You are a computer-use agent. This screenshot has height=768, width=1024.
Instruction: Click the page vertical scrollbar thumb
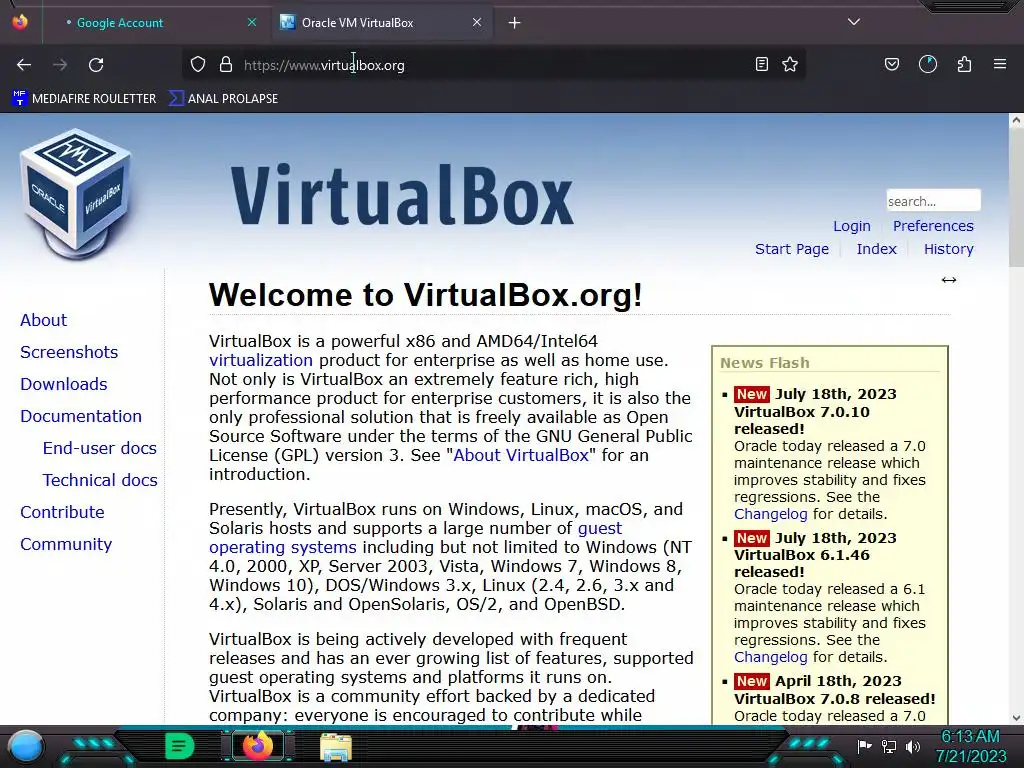1016,197
